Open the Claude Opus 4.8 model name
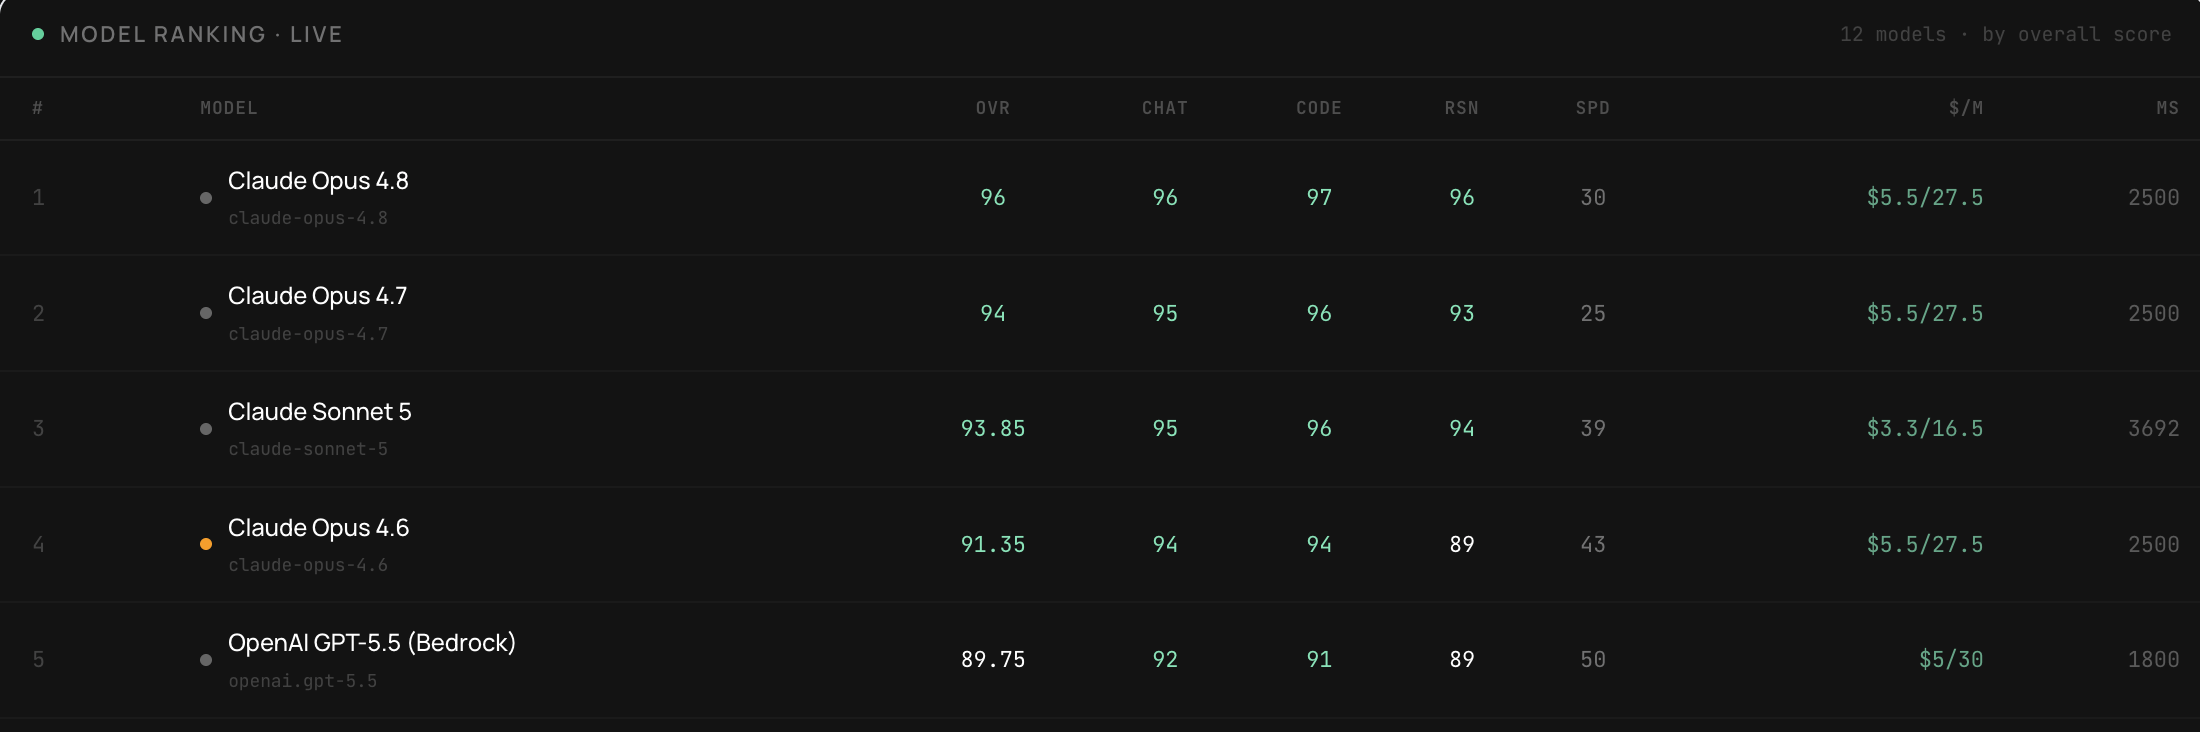 pos(318,181)
